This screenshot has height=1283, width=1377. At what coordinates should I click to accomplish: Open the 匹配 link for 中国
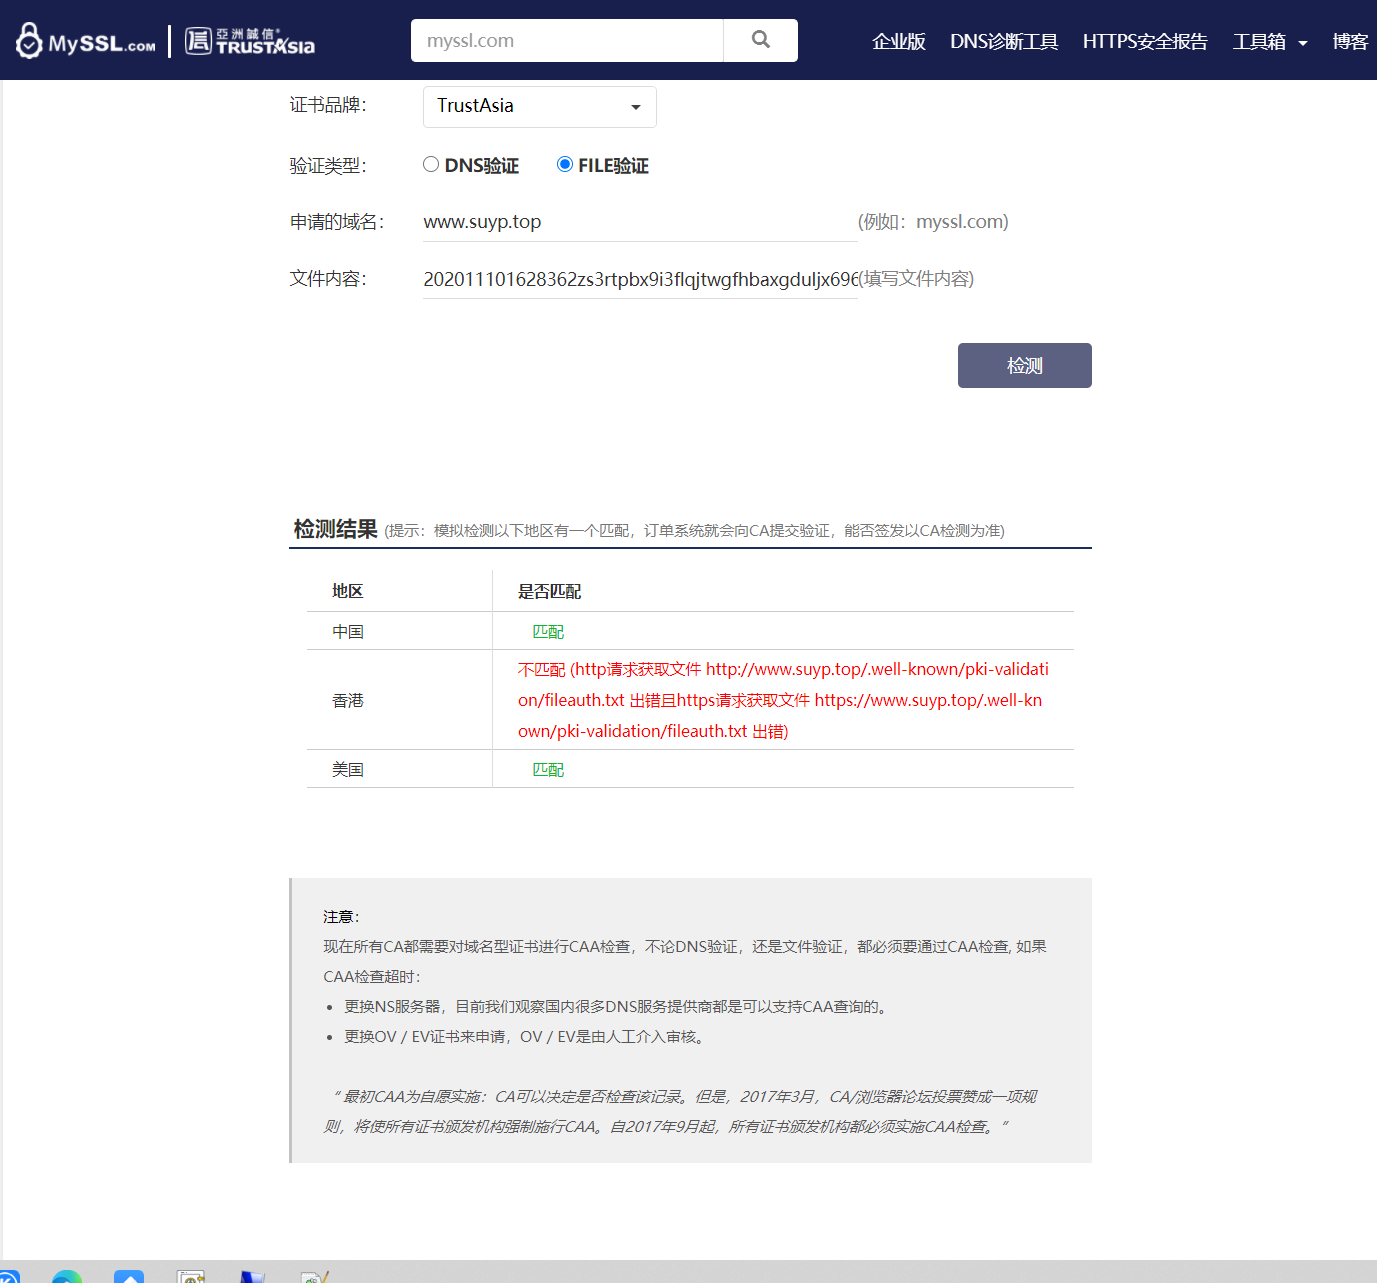[548, 631]
